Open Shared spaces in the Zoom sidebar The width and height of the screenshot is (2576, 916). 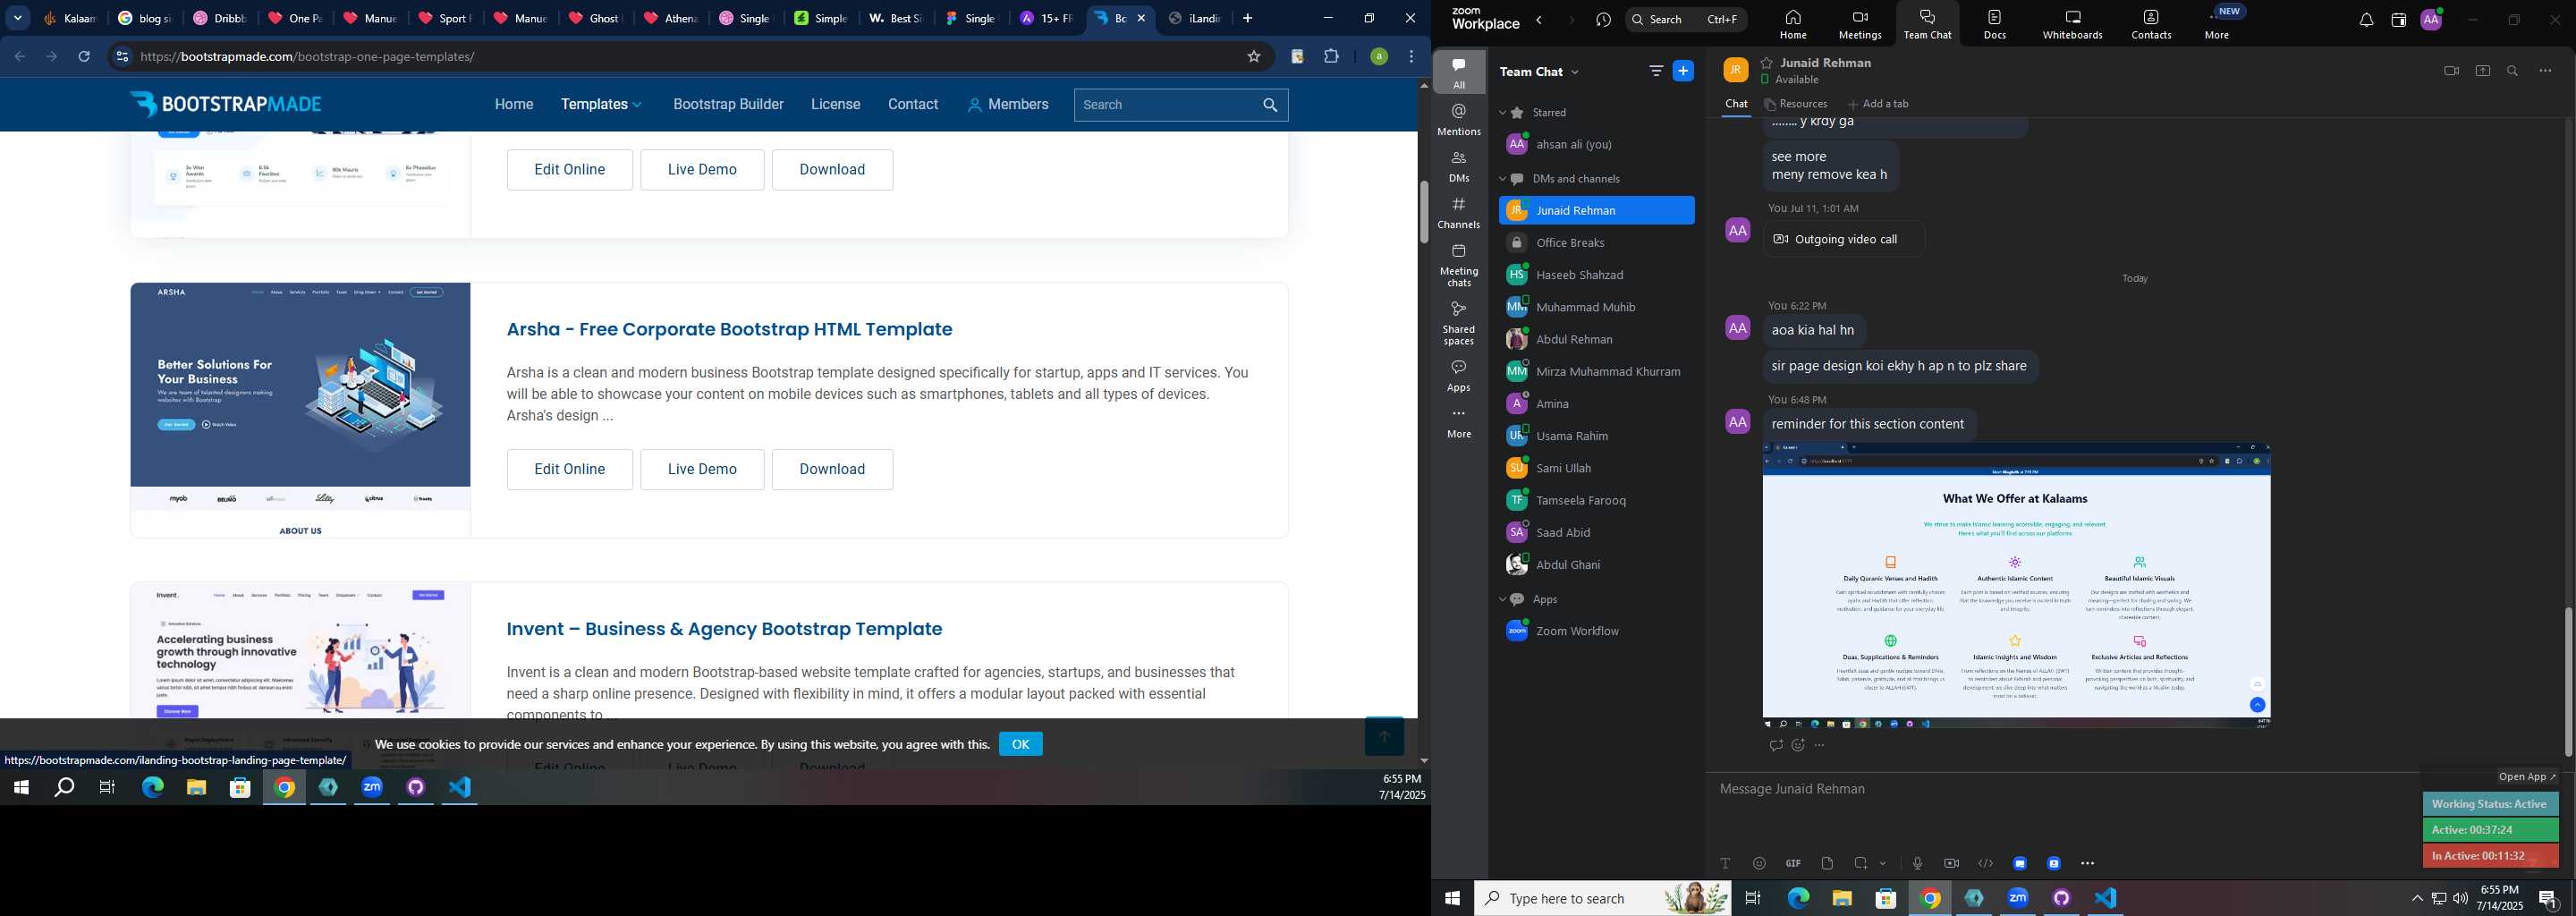(1459, 323)
